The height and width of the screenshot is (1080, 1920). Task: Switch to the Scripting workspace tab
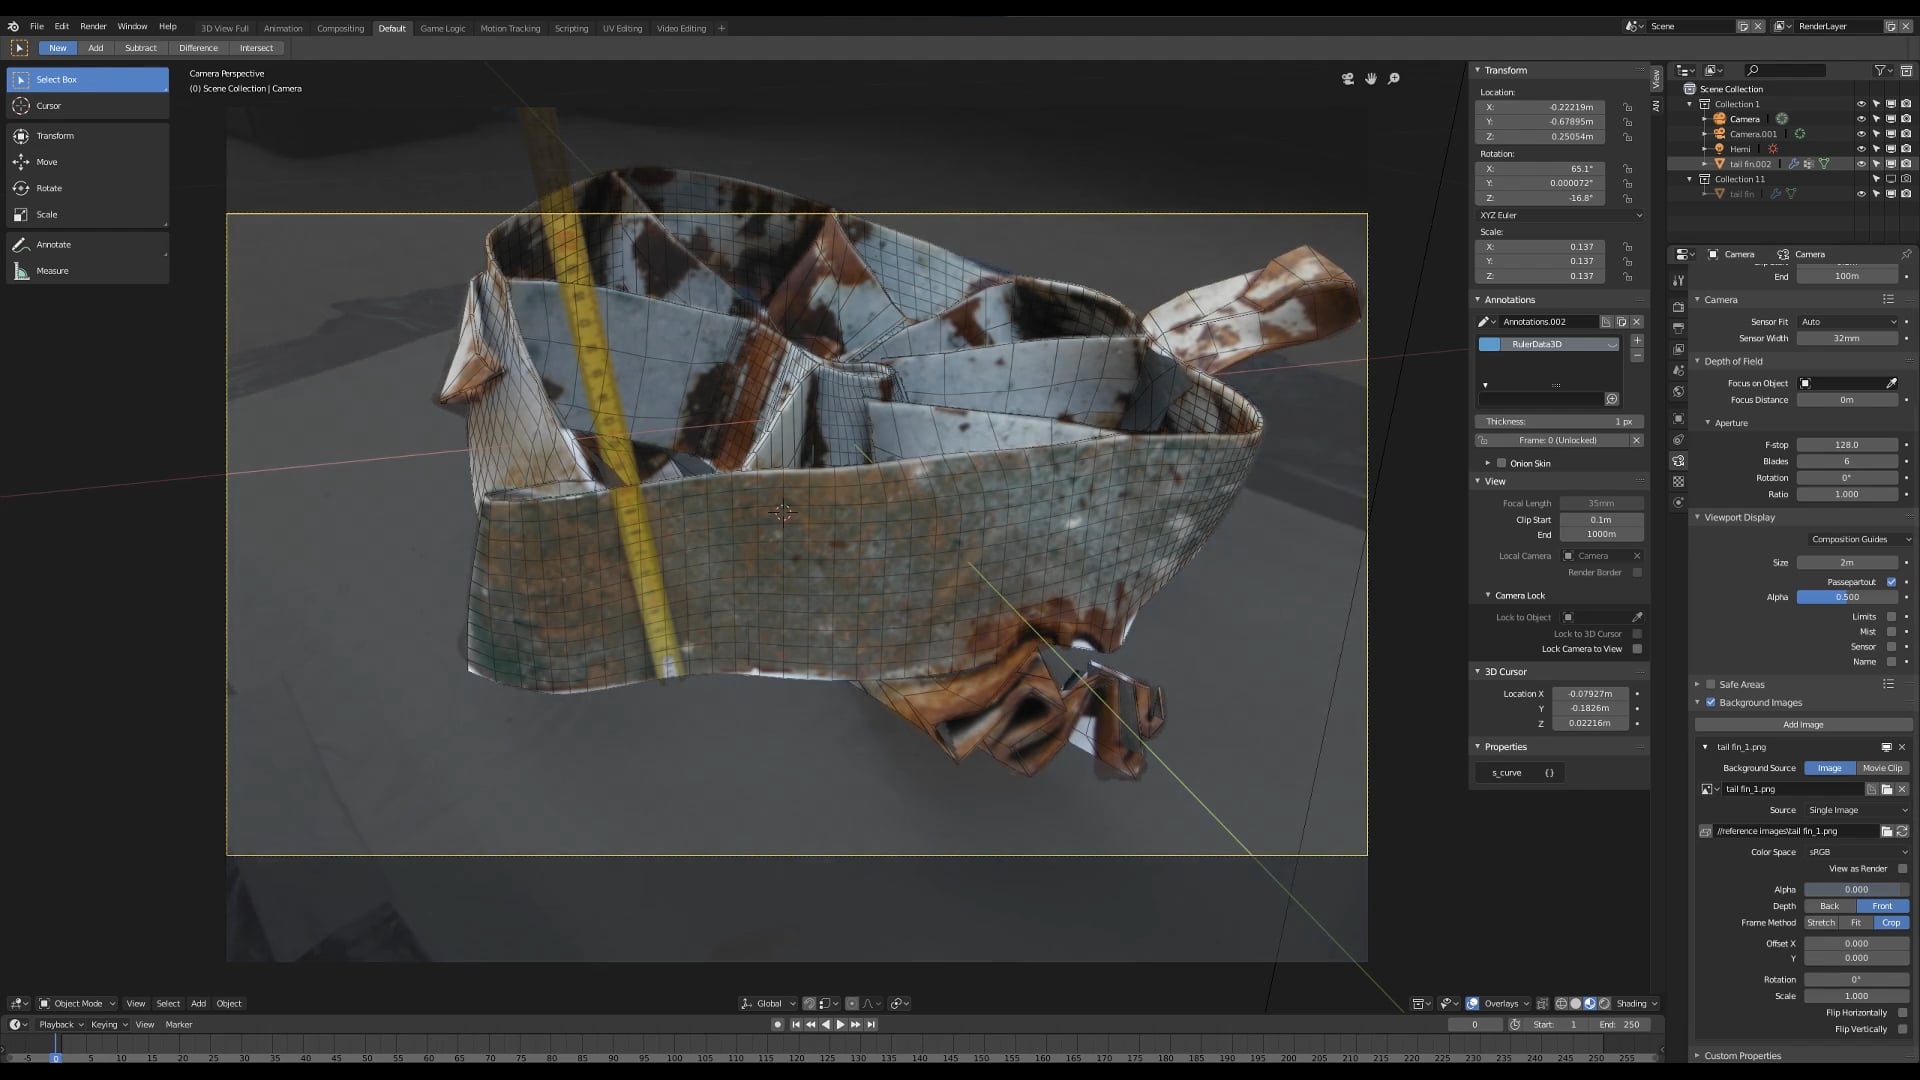point(571,28)
